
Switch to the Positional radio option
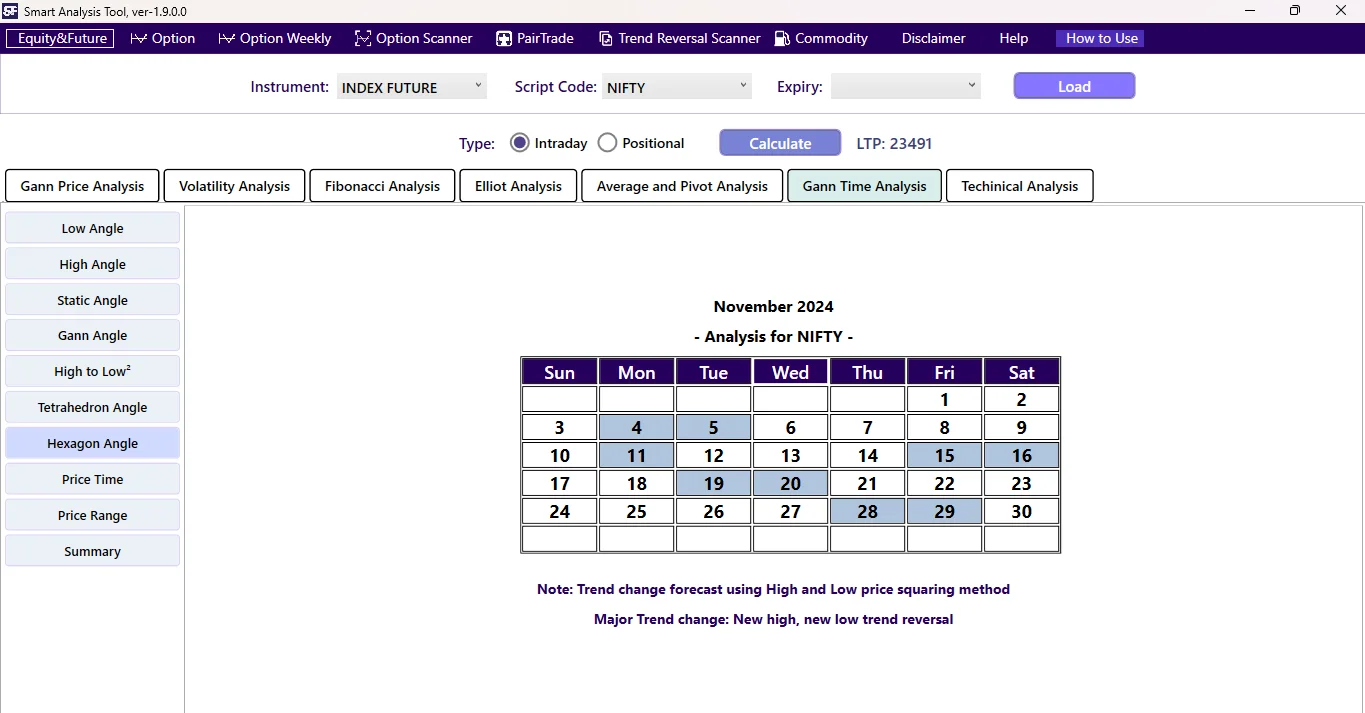point(607,142)
